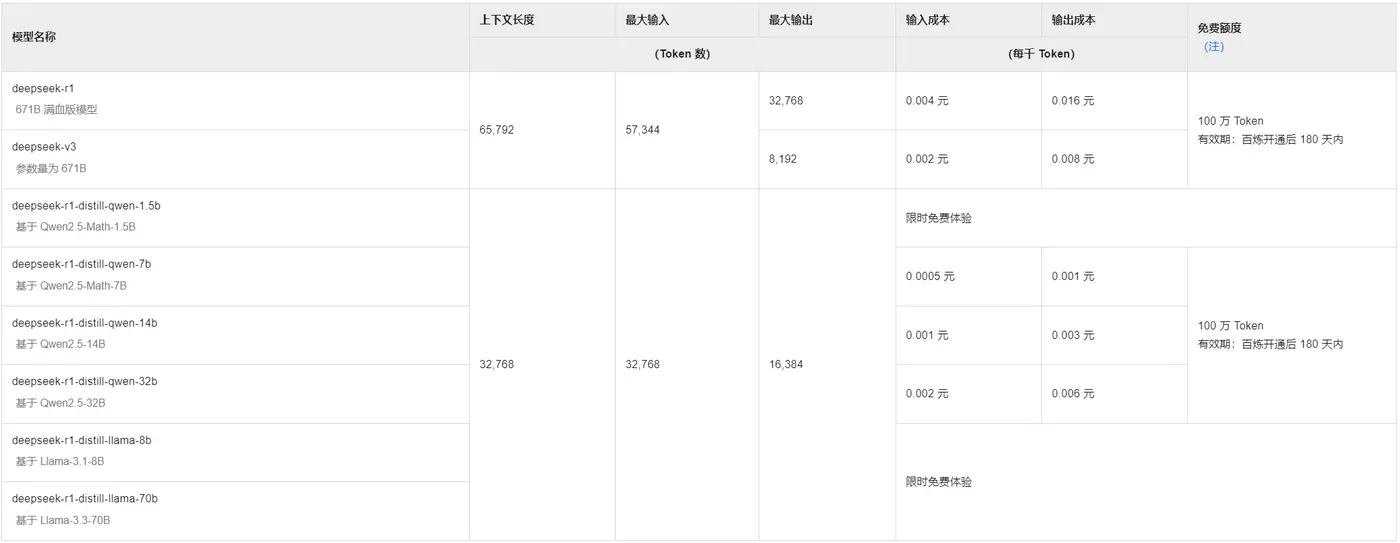1400x543 pixels.
Task: Click the 输出成本 column header
Action: coord(1073,20)
